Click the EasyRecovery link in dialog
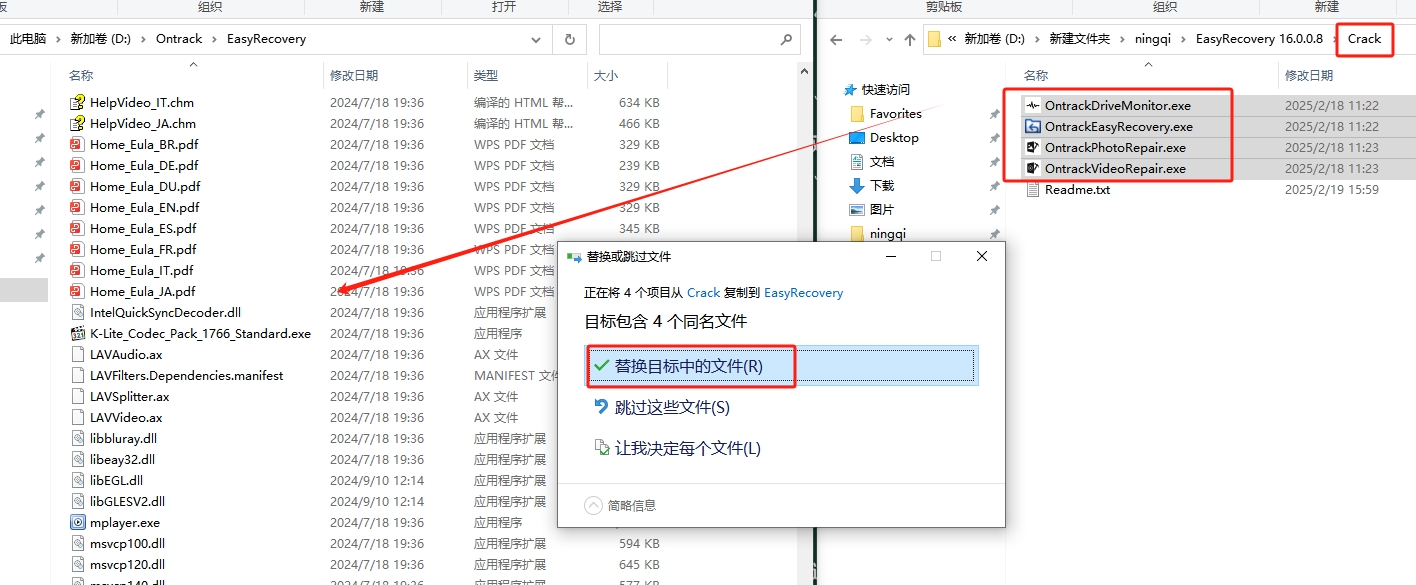The width and height of the screenshot is (1416, 585). click(803, 293)
